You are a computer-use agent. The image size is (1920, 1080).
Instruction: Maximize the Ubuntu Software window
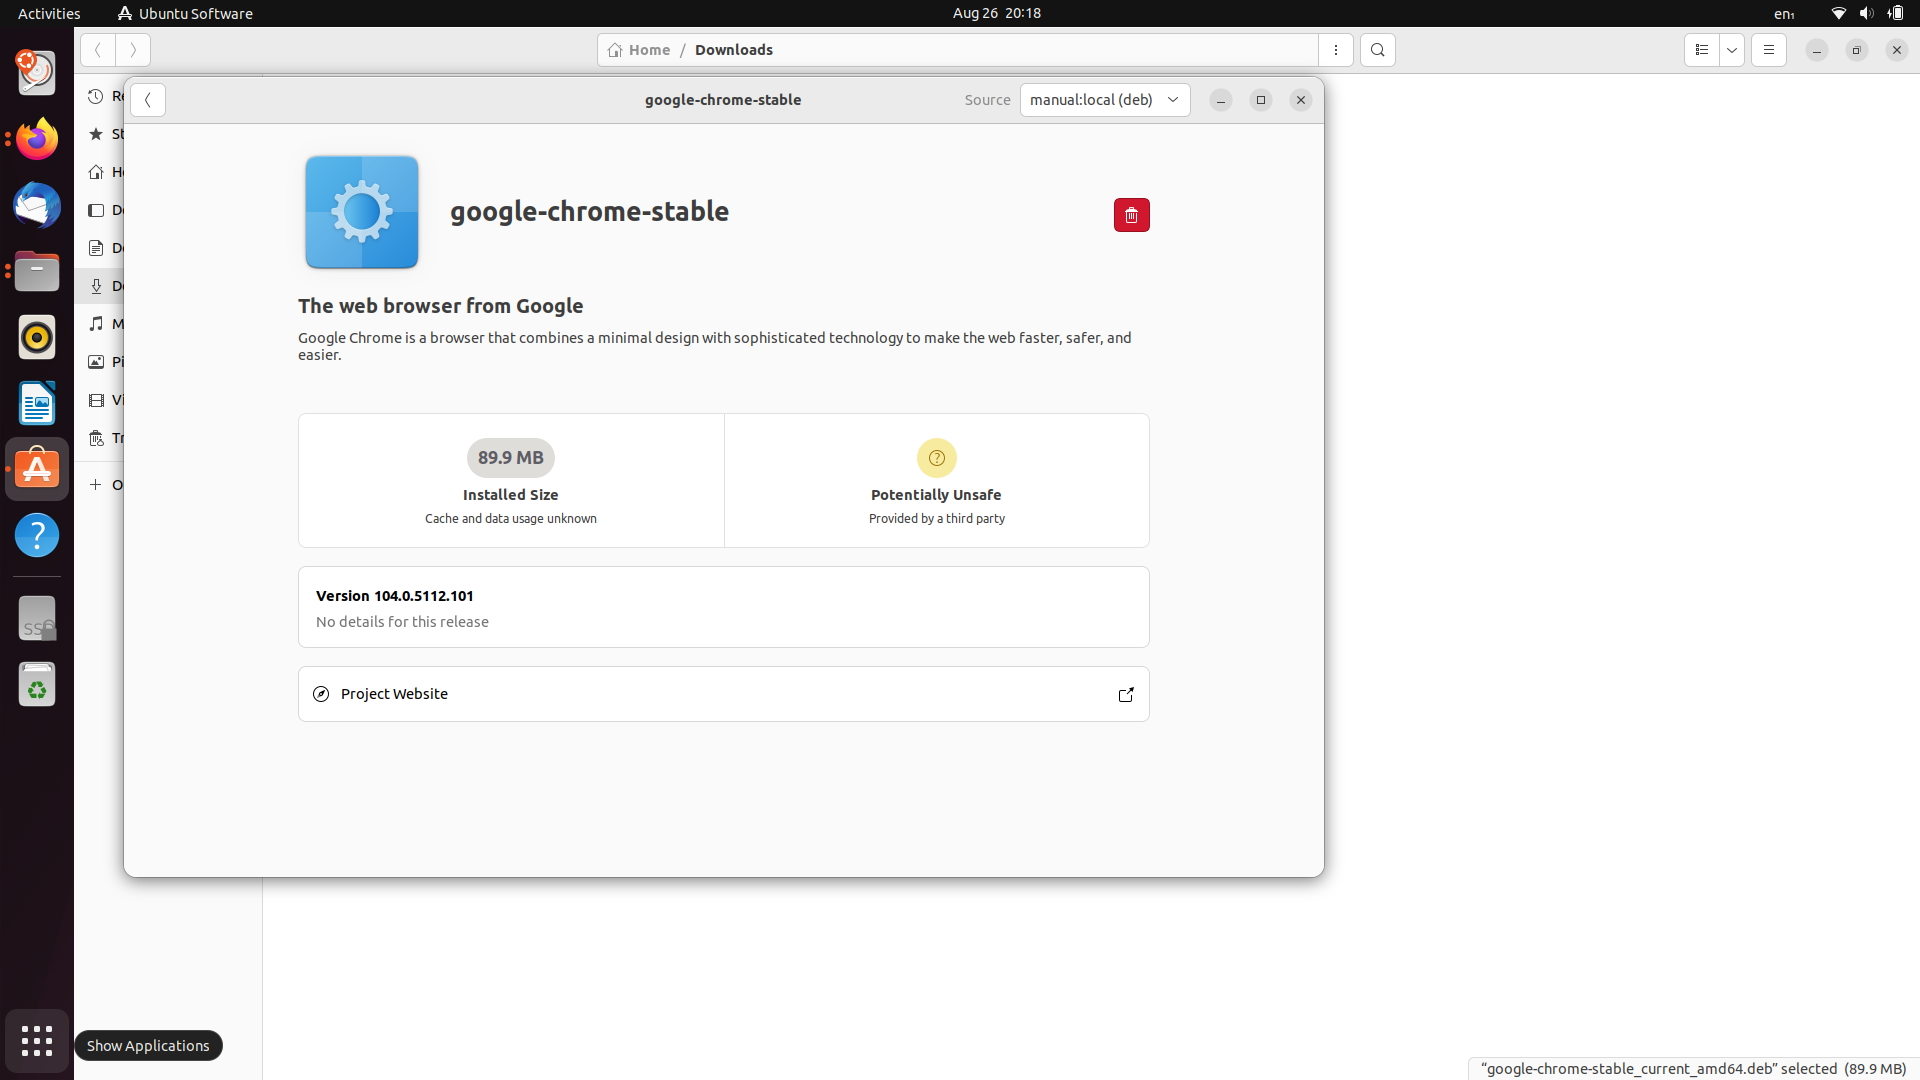tap(1260, 100)
